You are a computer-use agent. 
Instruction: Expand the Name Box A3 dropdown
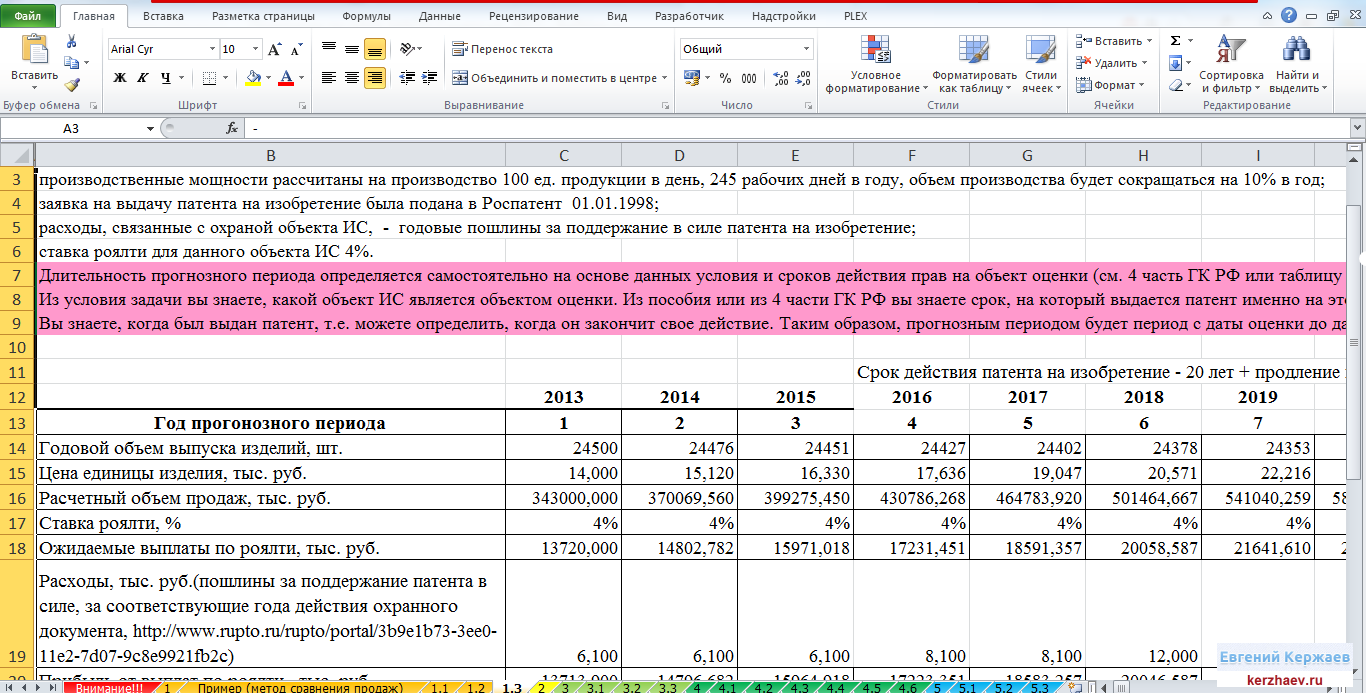coord(150,128)
